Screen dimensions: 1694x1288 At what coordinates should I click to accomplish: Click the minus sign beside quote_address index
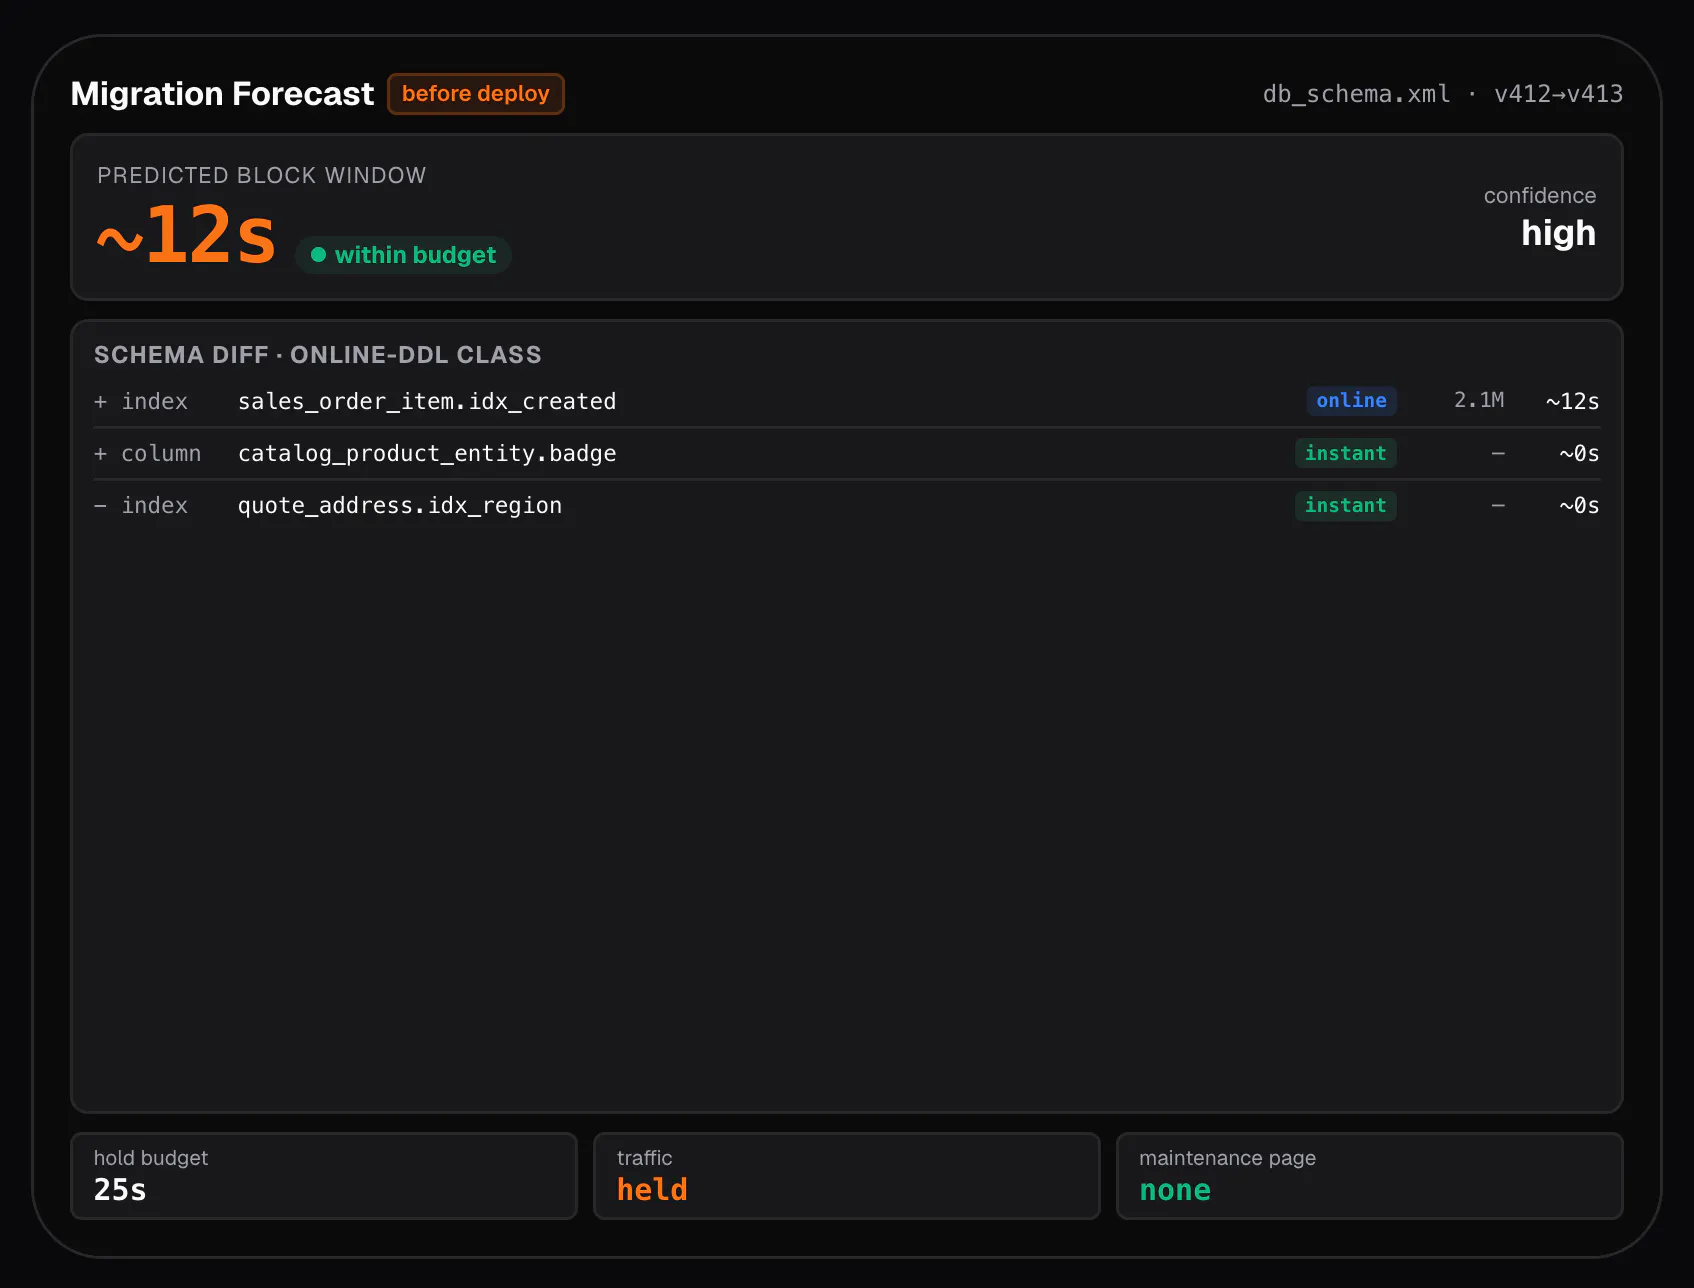[x=100, y=505]
